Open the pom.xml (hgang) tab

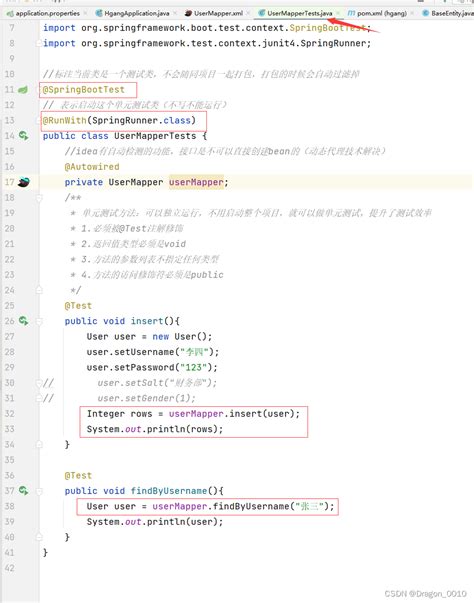377,13
